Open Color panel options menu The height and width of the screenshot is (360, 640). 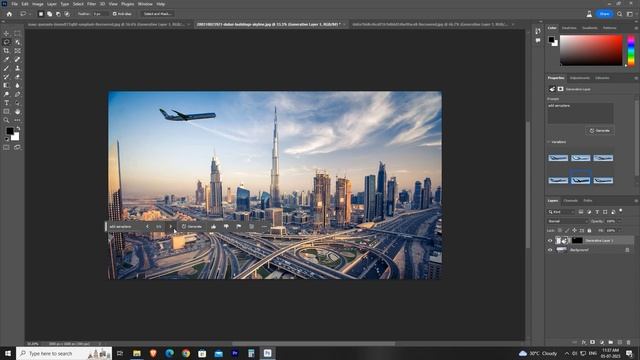pos(636,28)
